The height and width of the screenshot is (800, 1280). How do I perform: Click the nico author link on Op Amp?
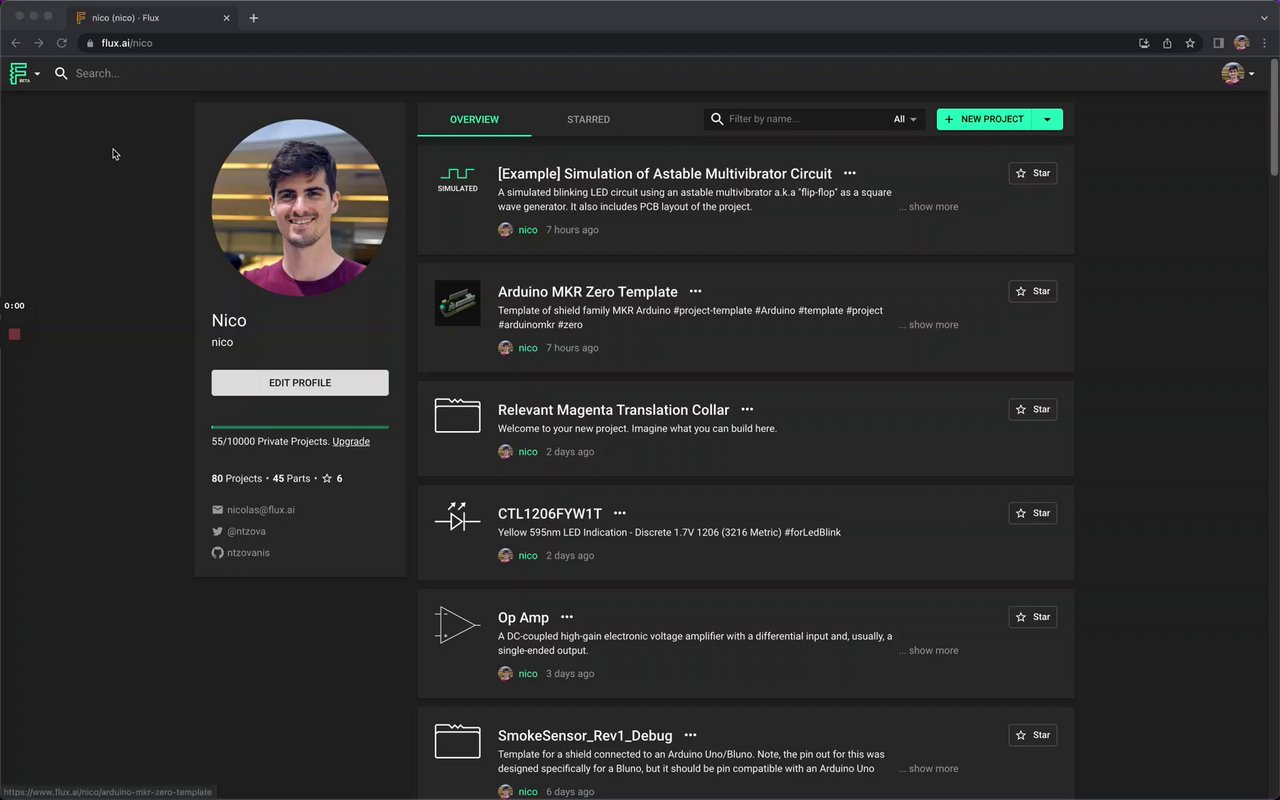point(528,674)
